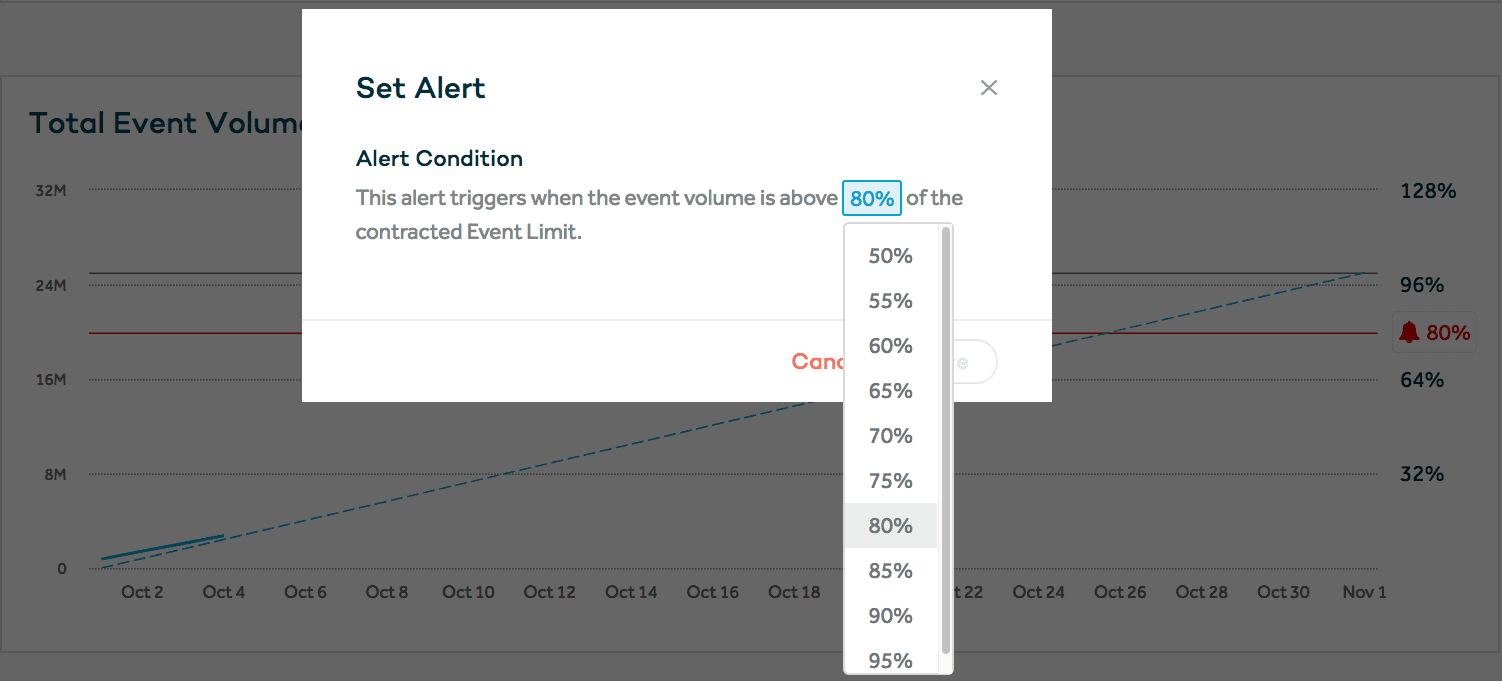Click the 80% alert badge on the chart

coord(1434,332)
